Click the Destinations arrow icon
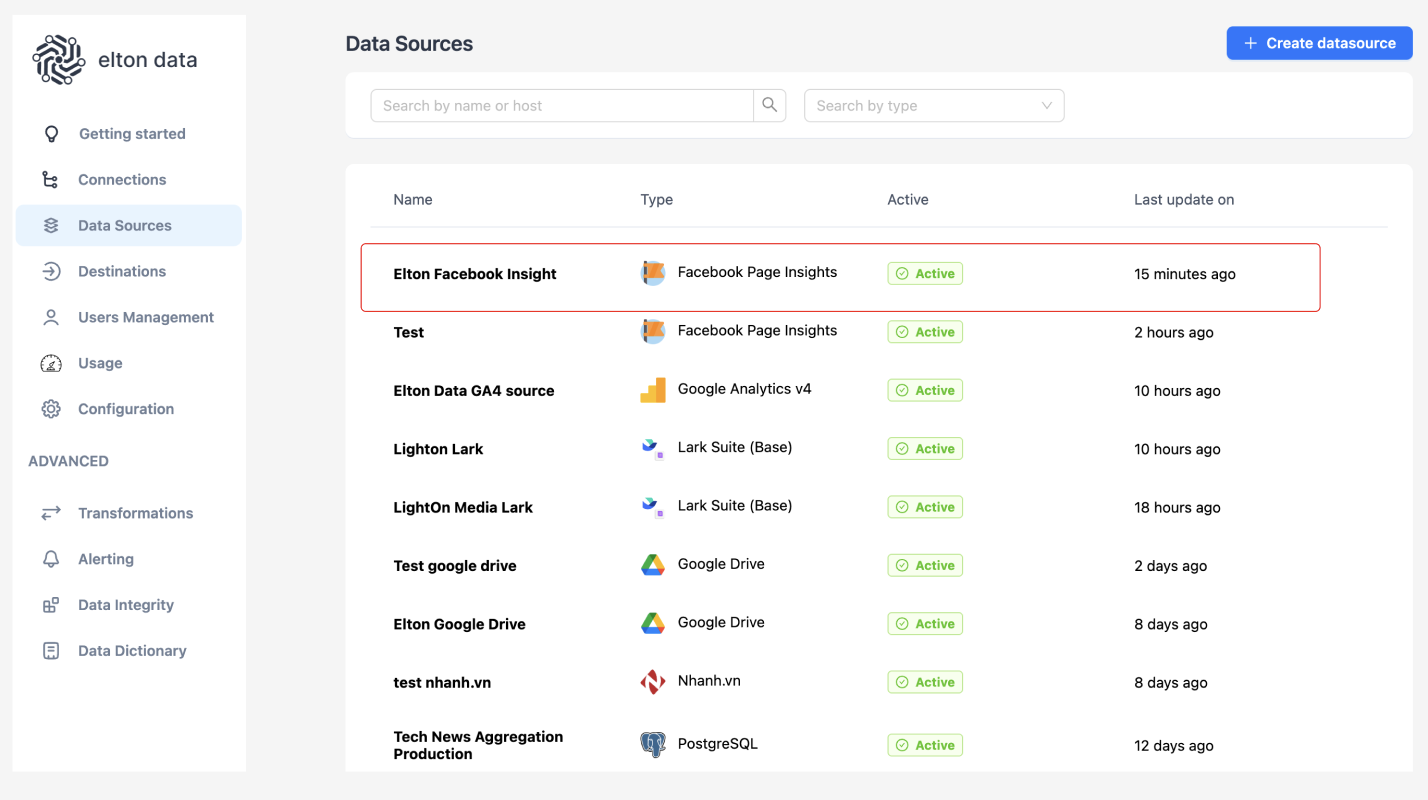This screenshot has width=1428, height=800. coord(50,271)
